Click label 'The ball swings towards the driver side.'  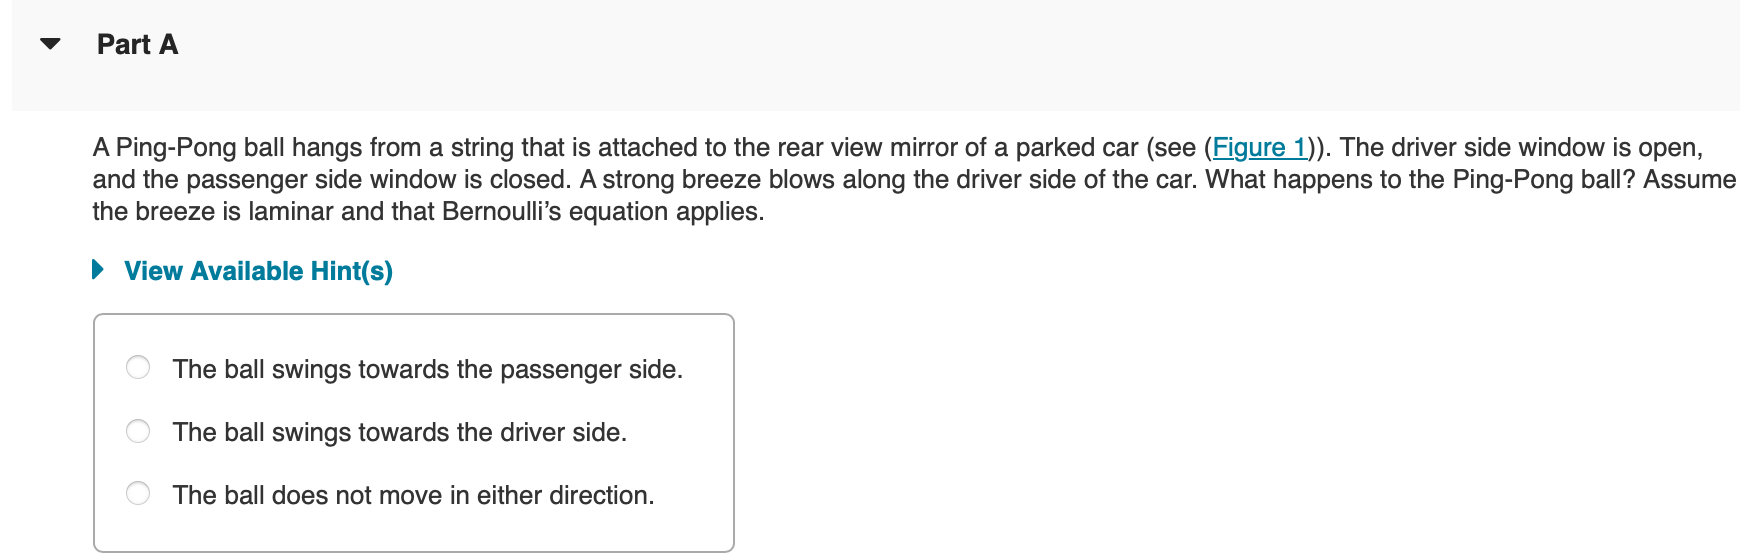click(399, 433)
